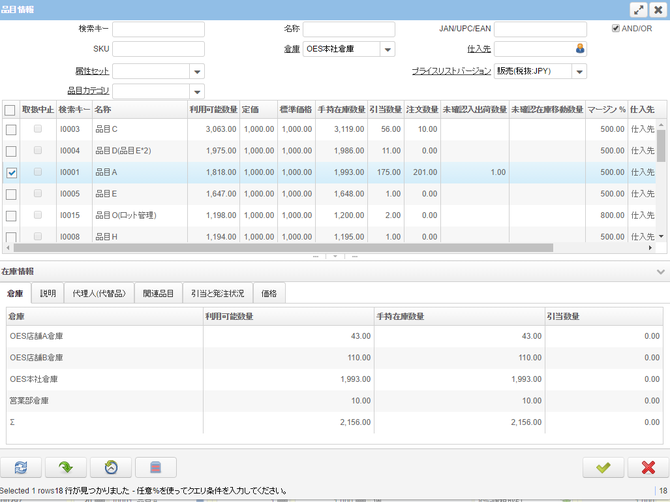Sort by 引当数量 column header in item grid
Image resolution: width=670 pixels, height=502 pixels.
click(x=385, y=110)
